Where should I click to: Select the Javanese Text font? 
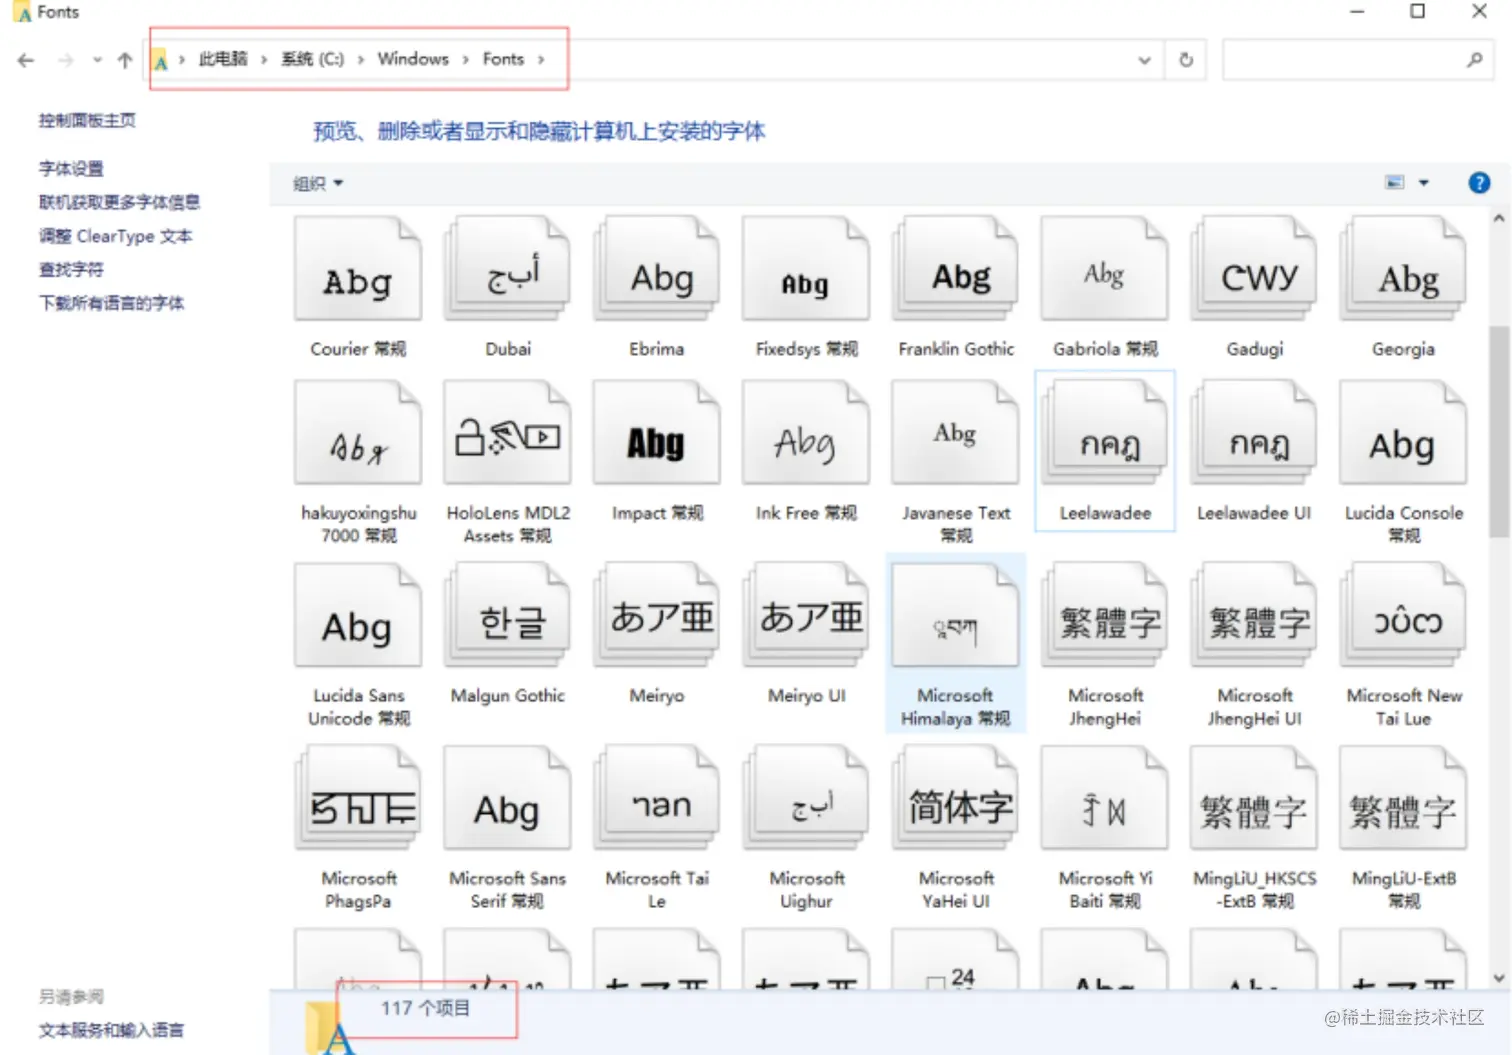pos(956,433)
